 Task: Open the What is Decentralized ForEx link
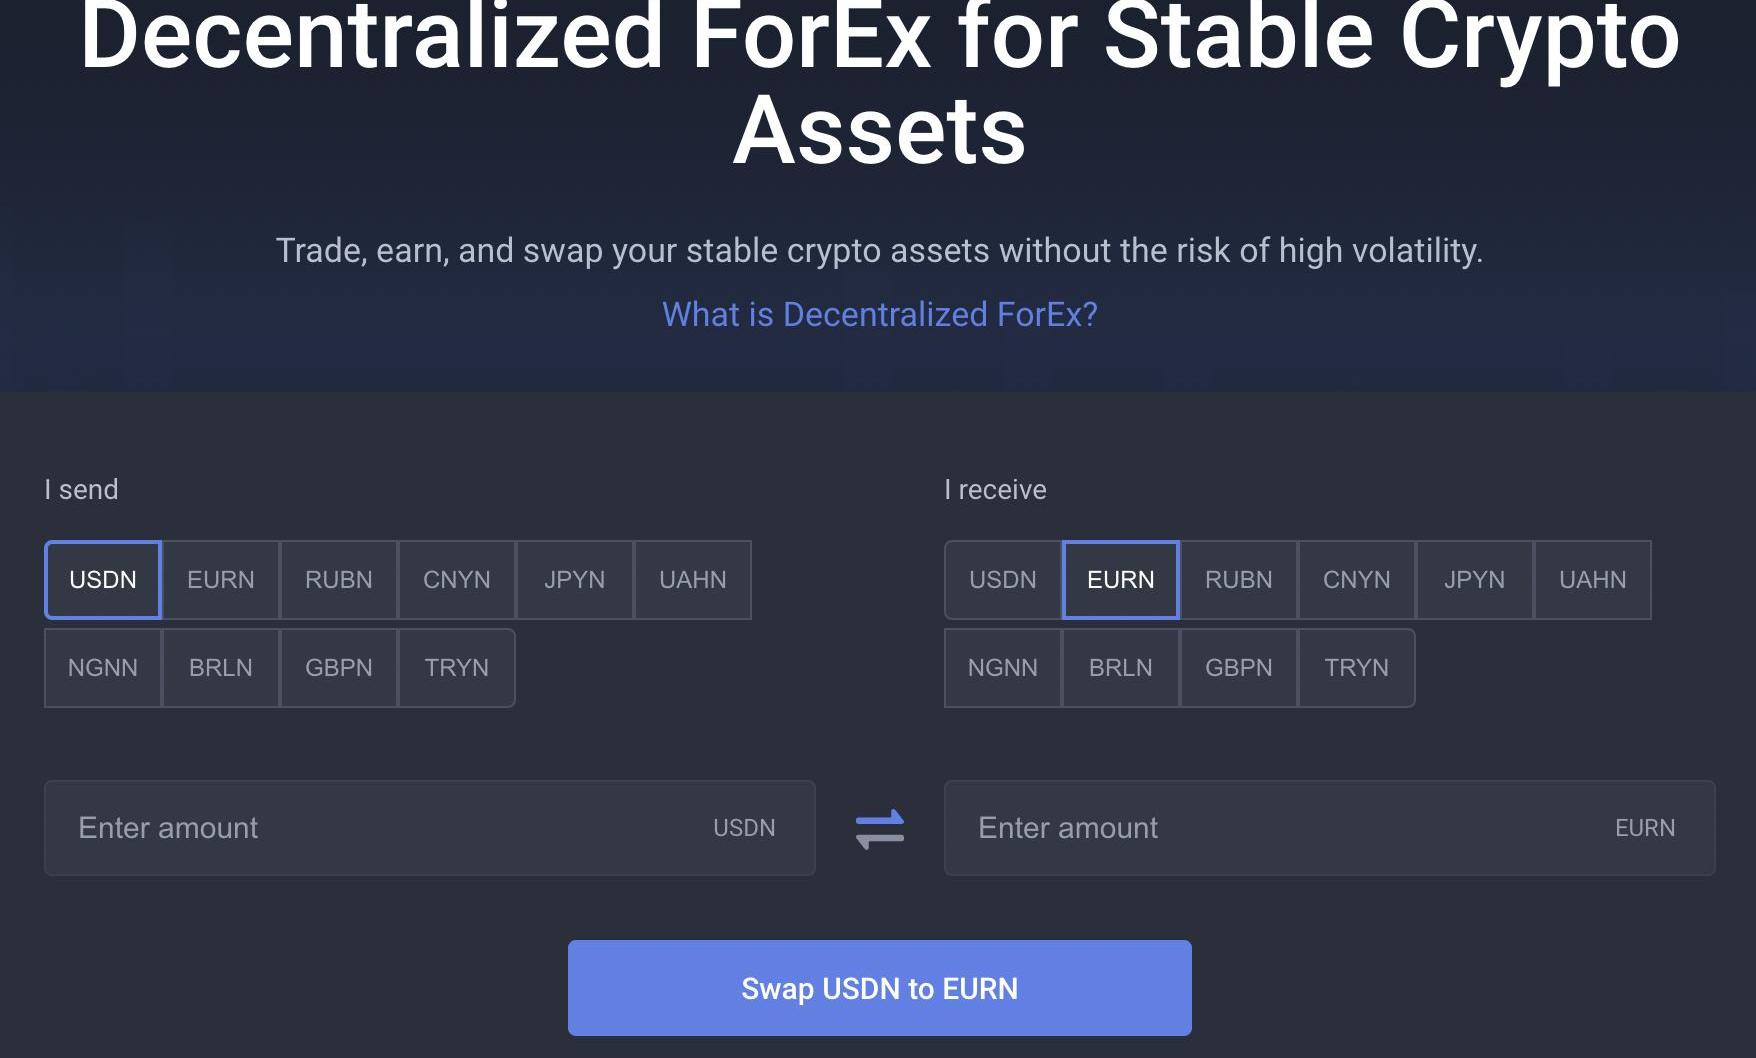point(880,315)
